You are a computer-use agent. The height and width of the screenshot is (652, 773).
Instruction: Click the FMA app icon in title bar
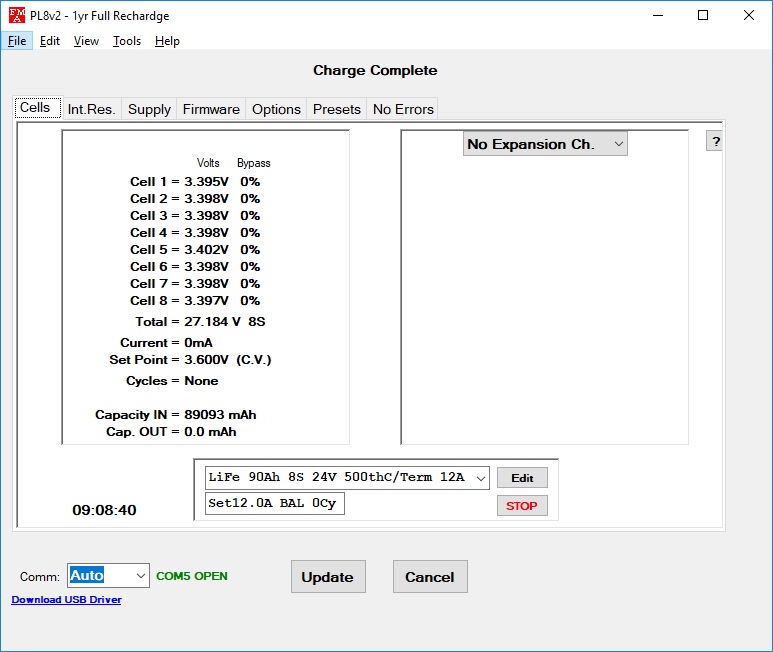pyautogui.click(x=17, y=15)
